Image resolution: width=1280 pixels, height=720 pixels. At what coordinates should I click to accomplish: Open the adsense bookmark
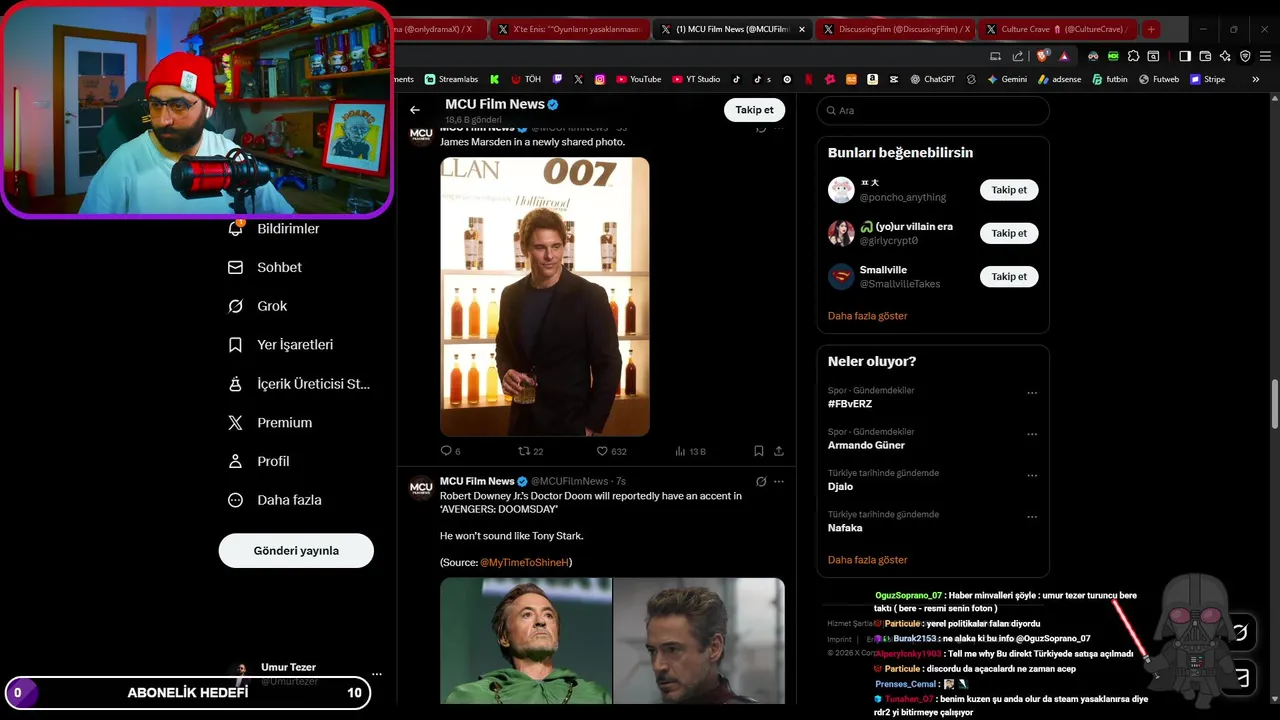(x=1059, y=79)
